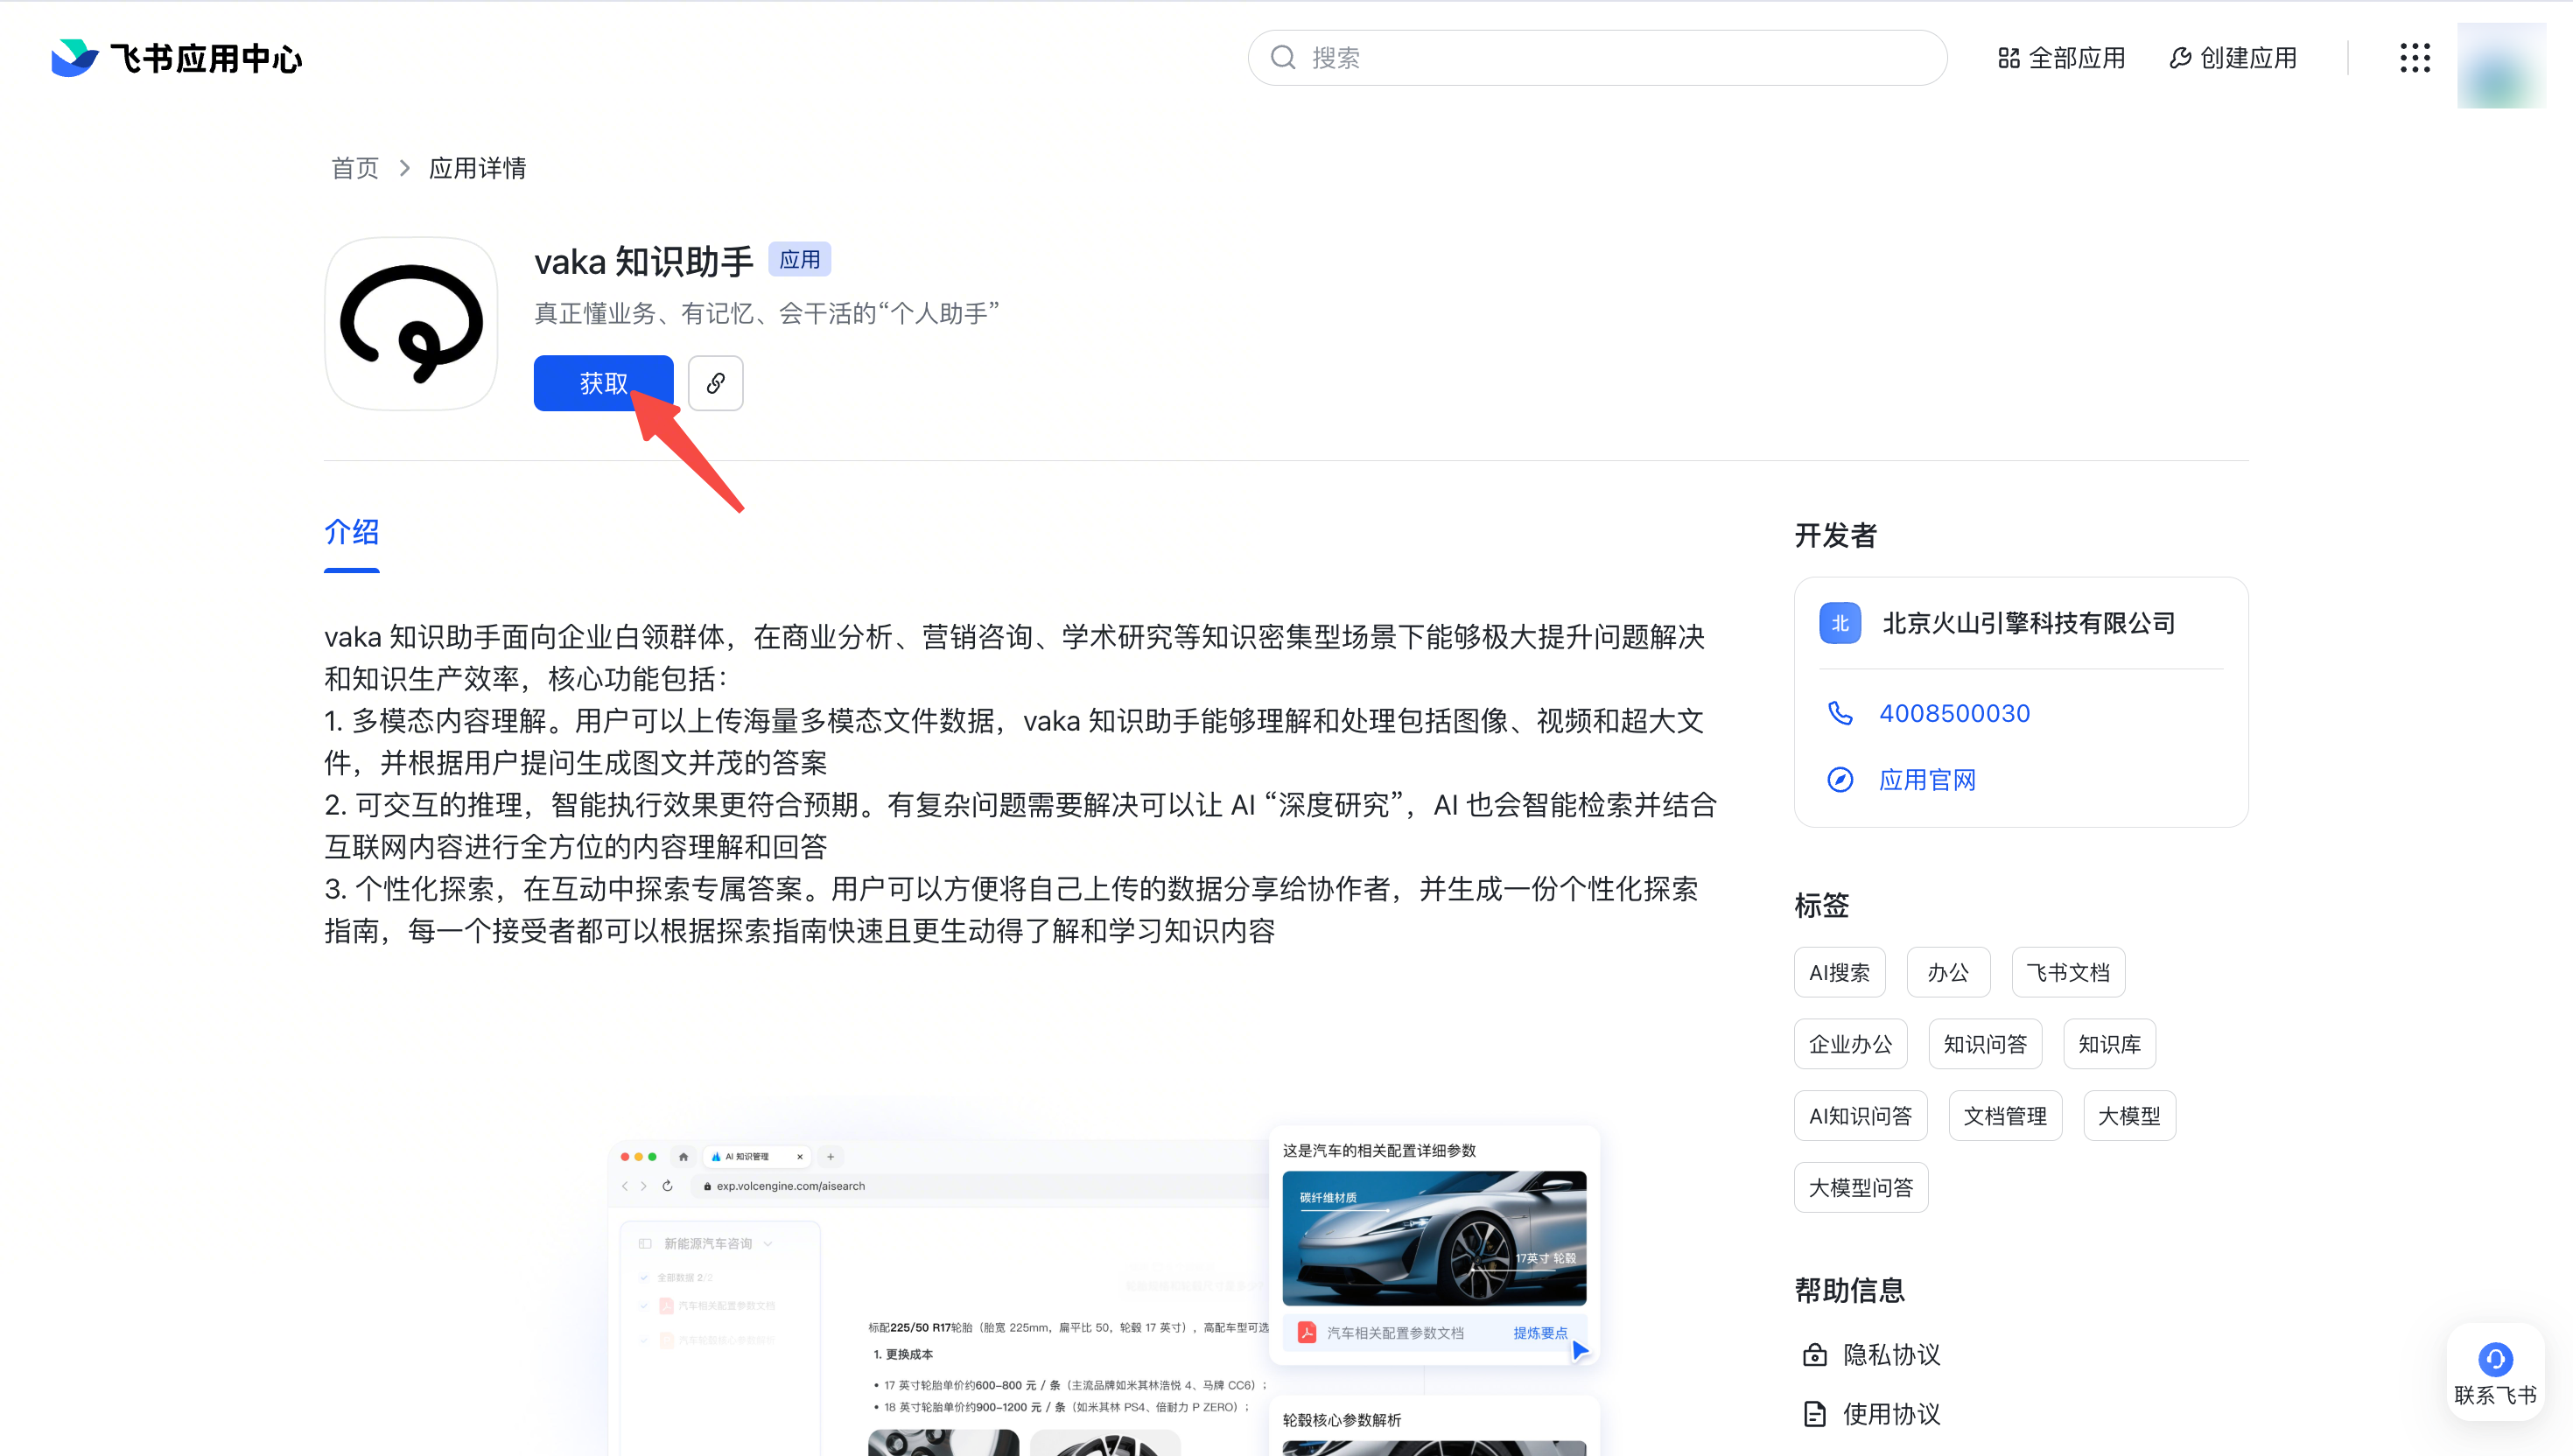
Task: Click the 标签 section heading
Action: tap(1821, 906)
